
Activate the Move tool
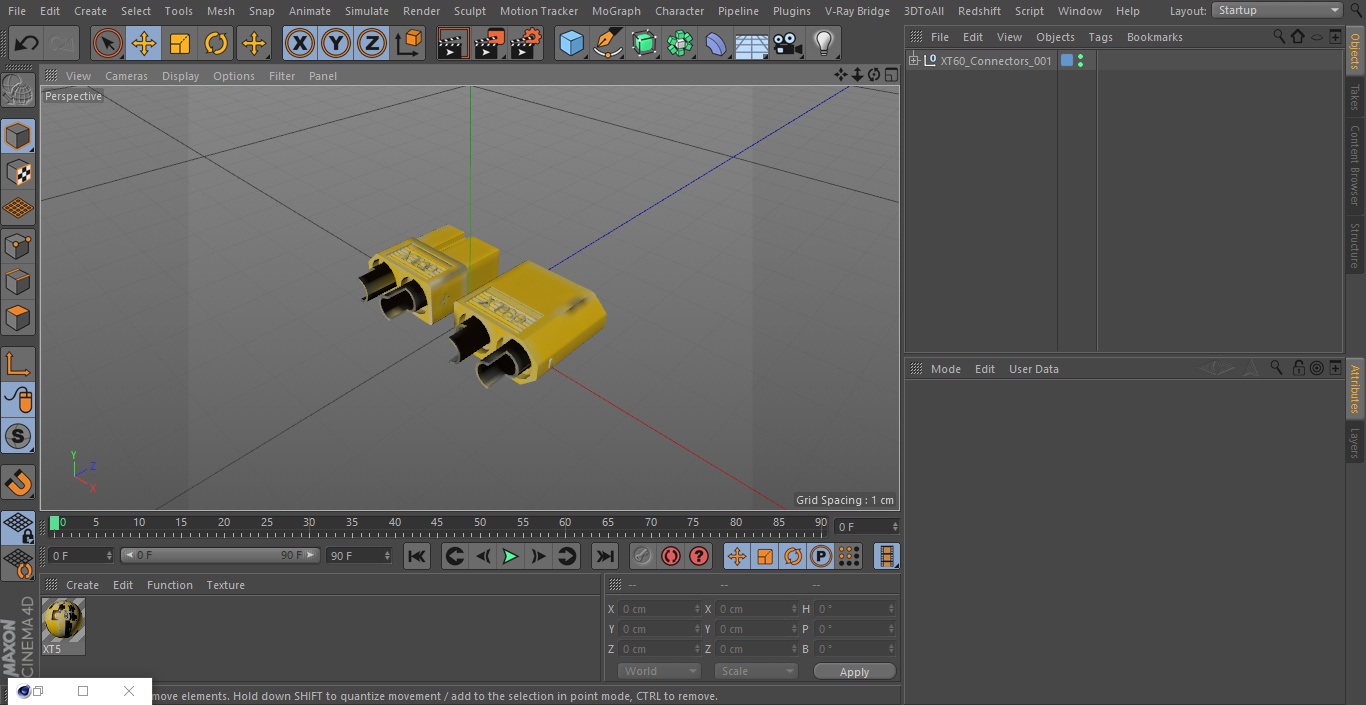tap(144, 43)
